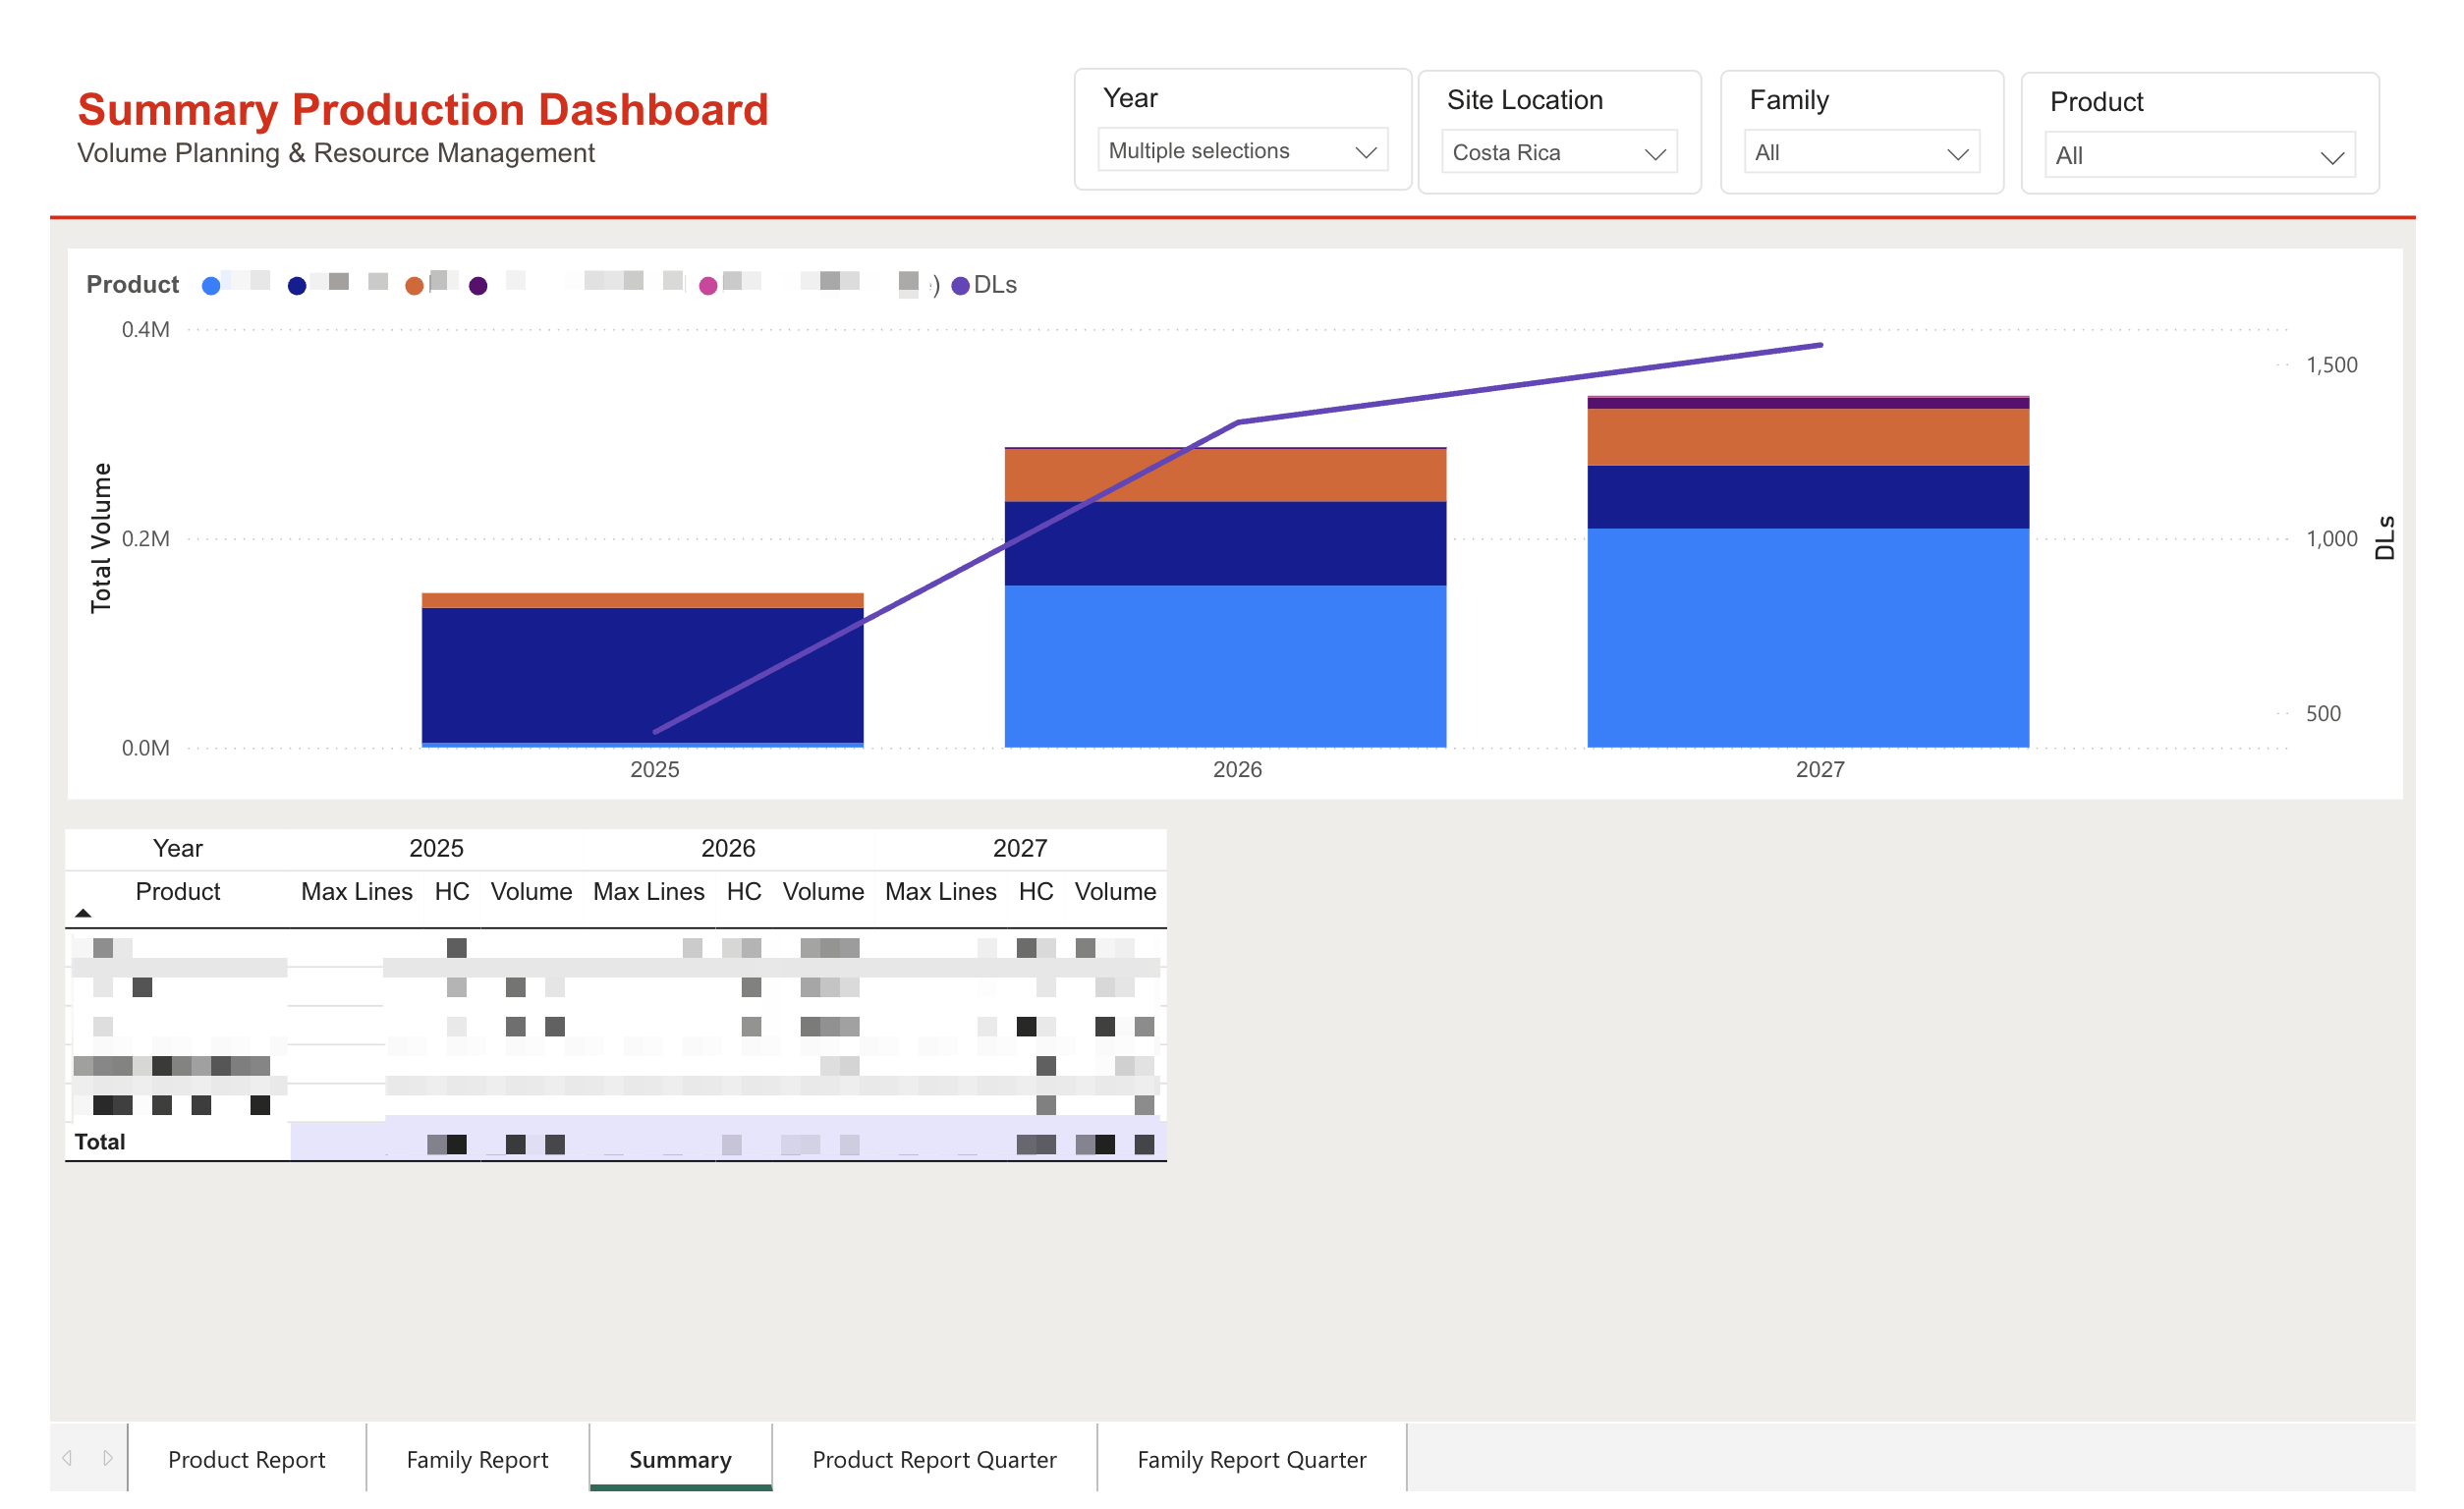Click the previous page tabs arrow

(68, 1458)
